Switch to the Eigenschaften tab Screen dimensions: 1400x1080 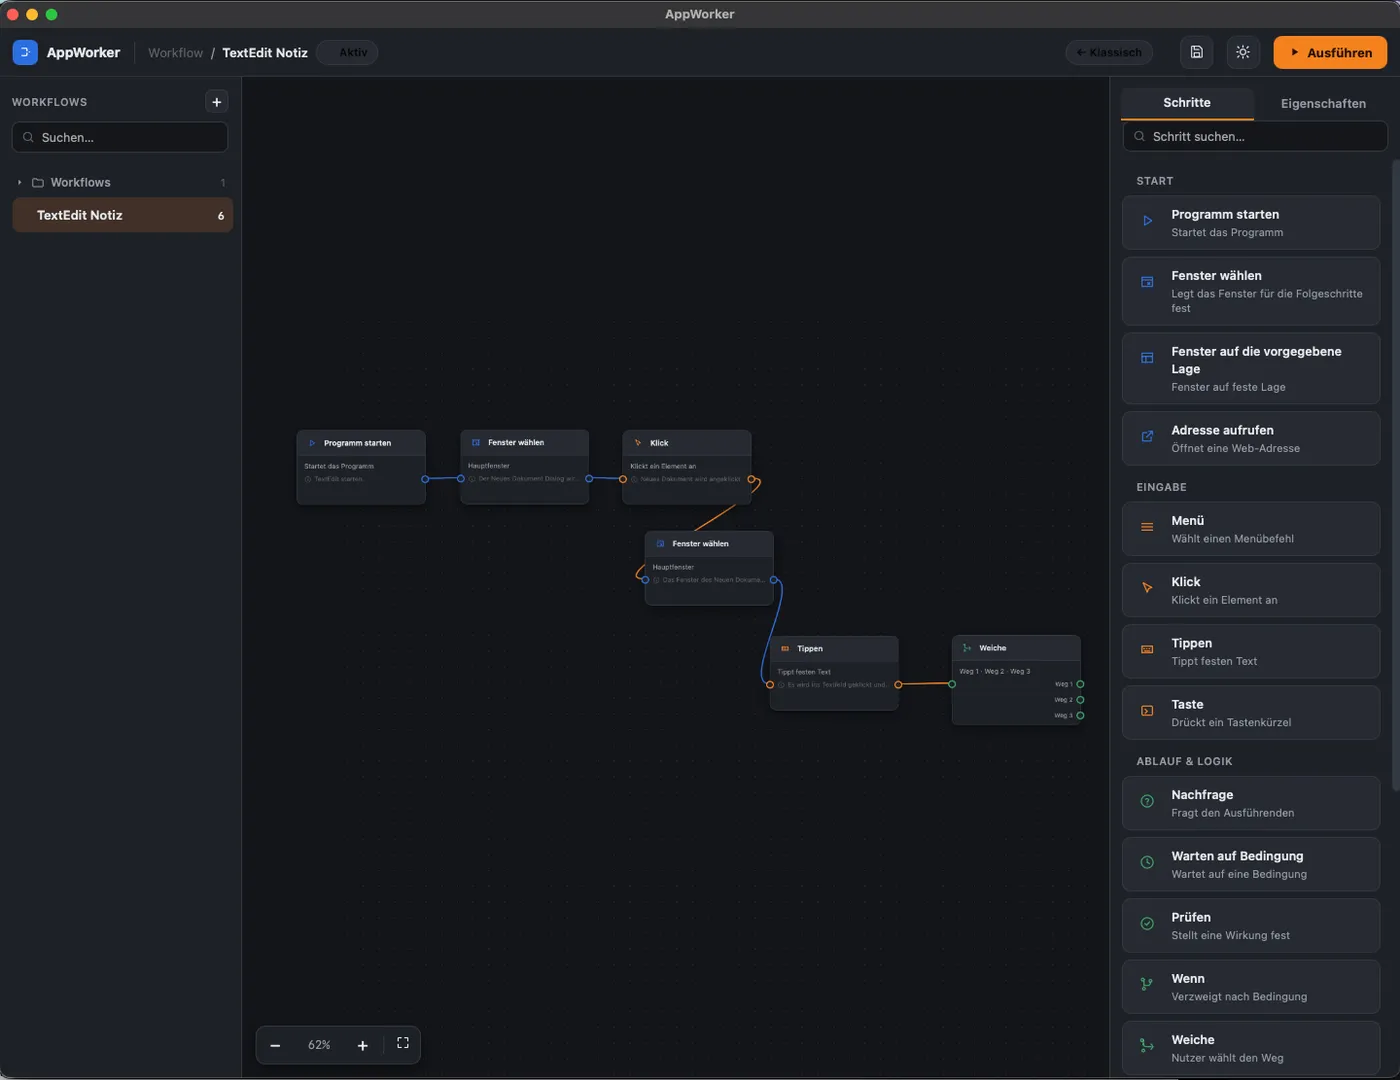click(1323, 103)
